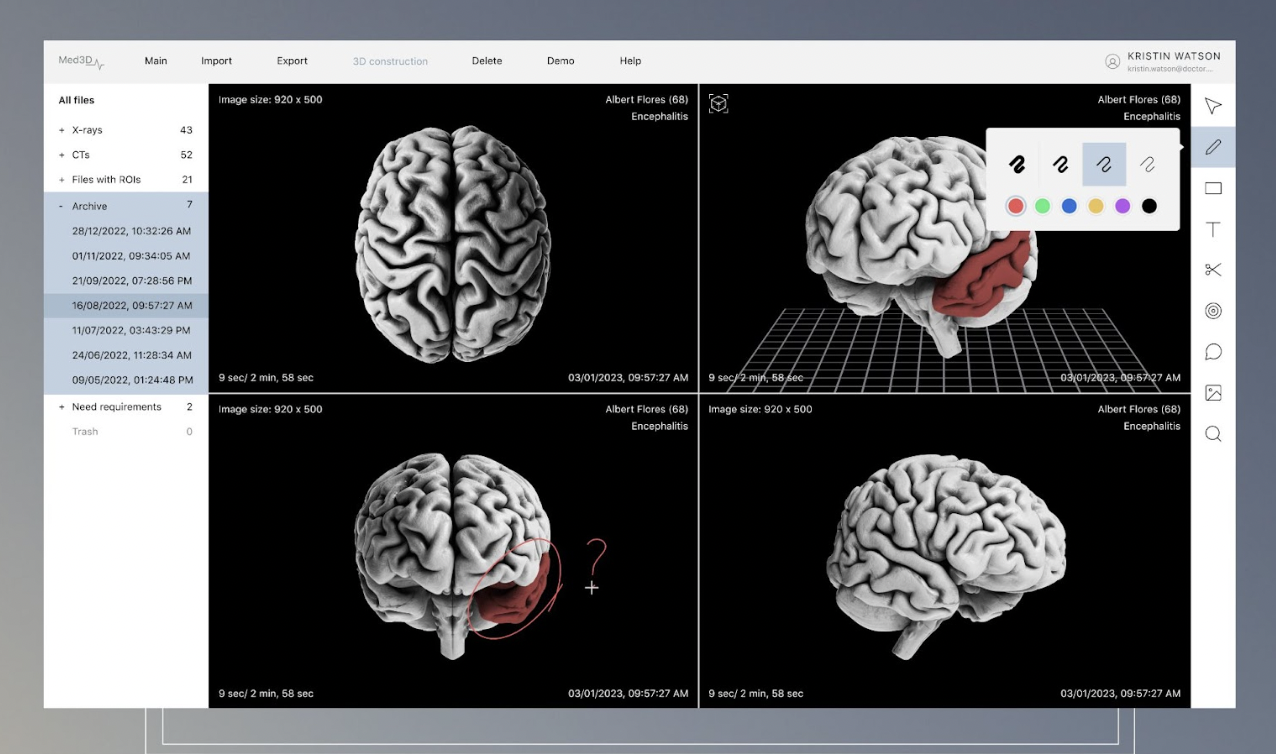Open the comment bubble tool

1213,352
